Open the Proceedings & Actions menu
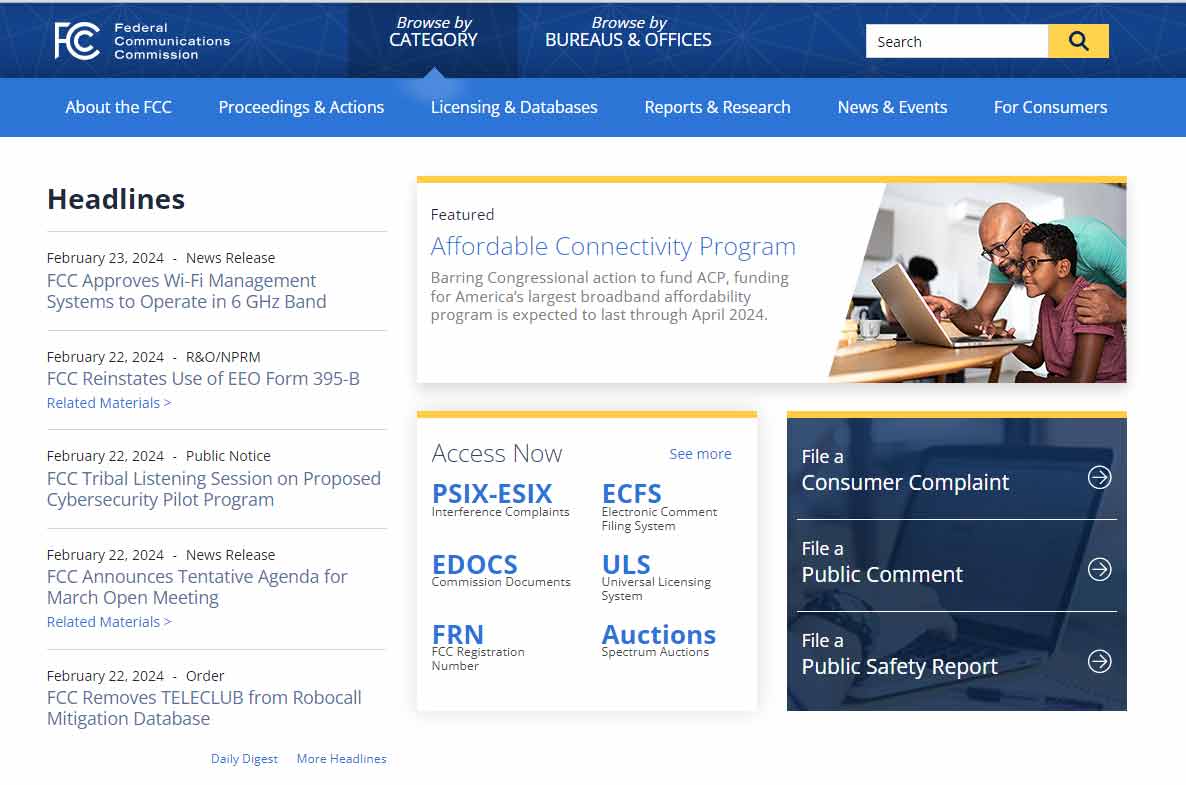This screenshot has height=785, width=1186. point(301,107)
